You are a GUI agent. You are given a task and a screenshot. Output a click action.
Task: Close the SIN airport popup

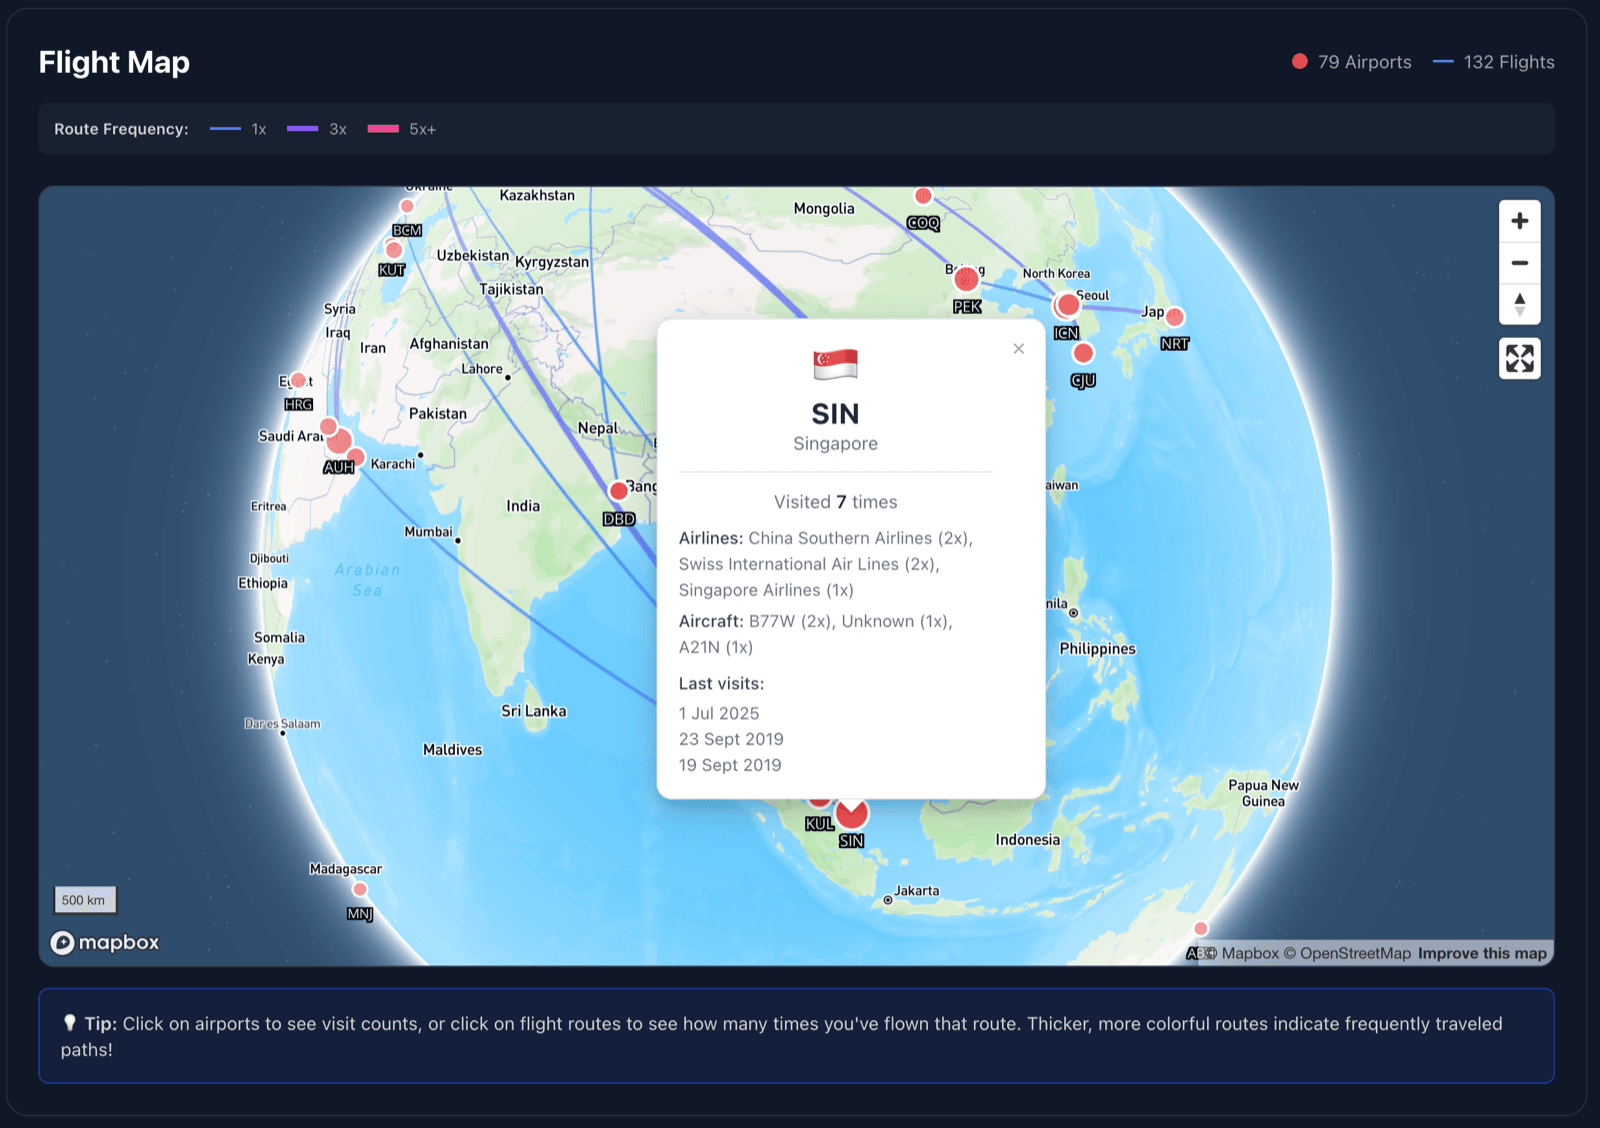coord(1018,349)
